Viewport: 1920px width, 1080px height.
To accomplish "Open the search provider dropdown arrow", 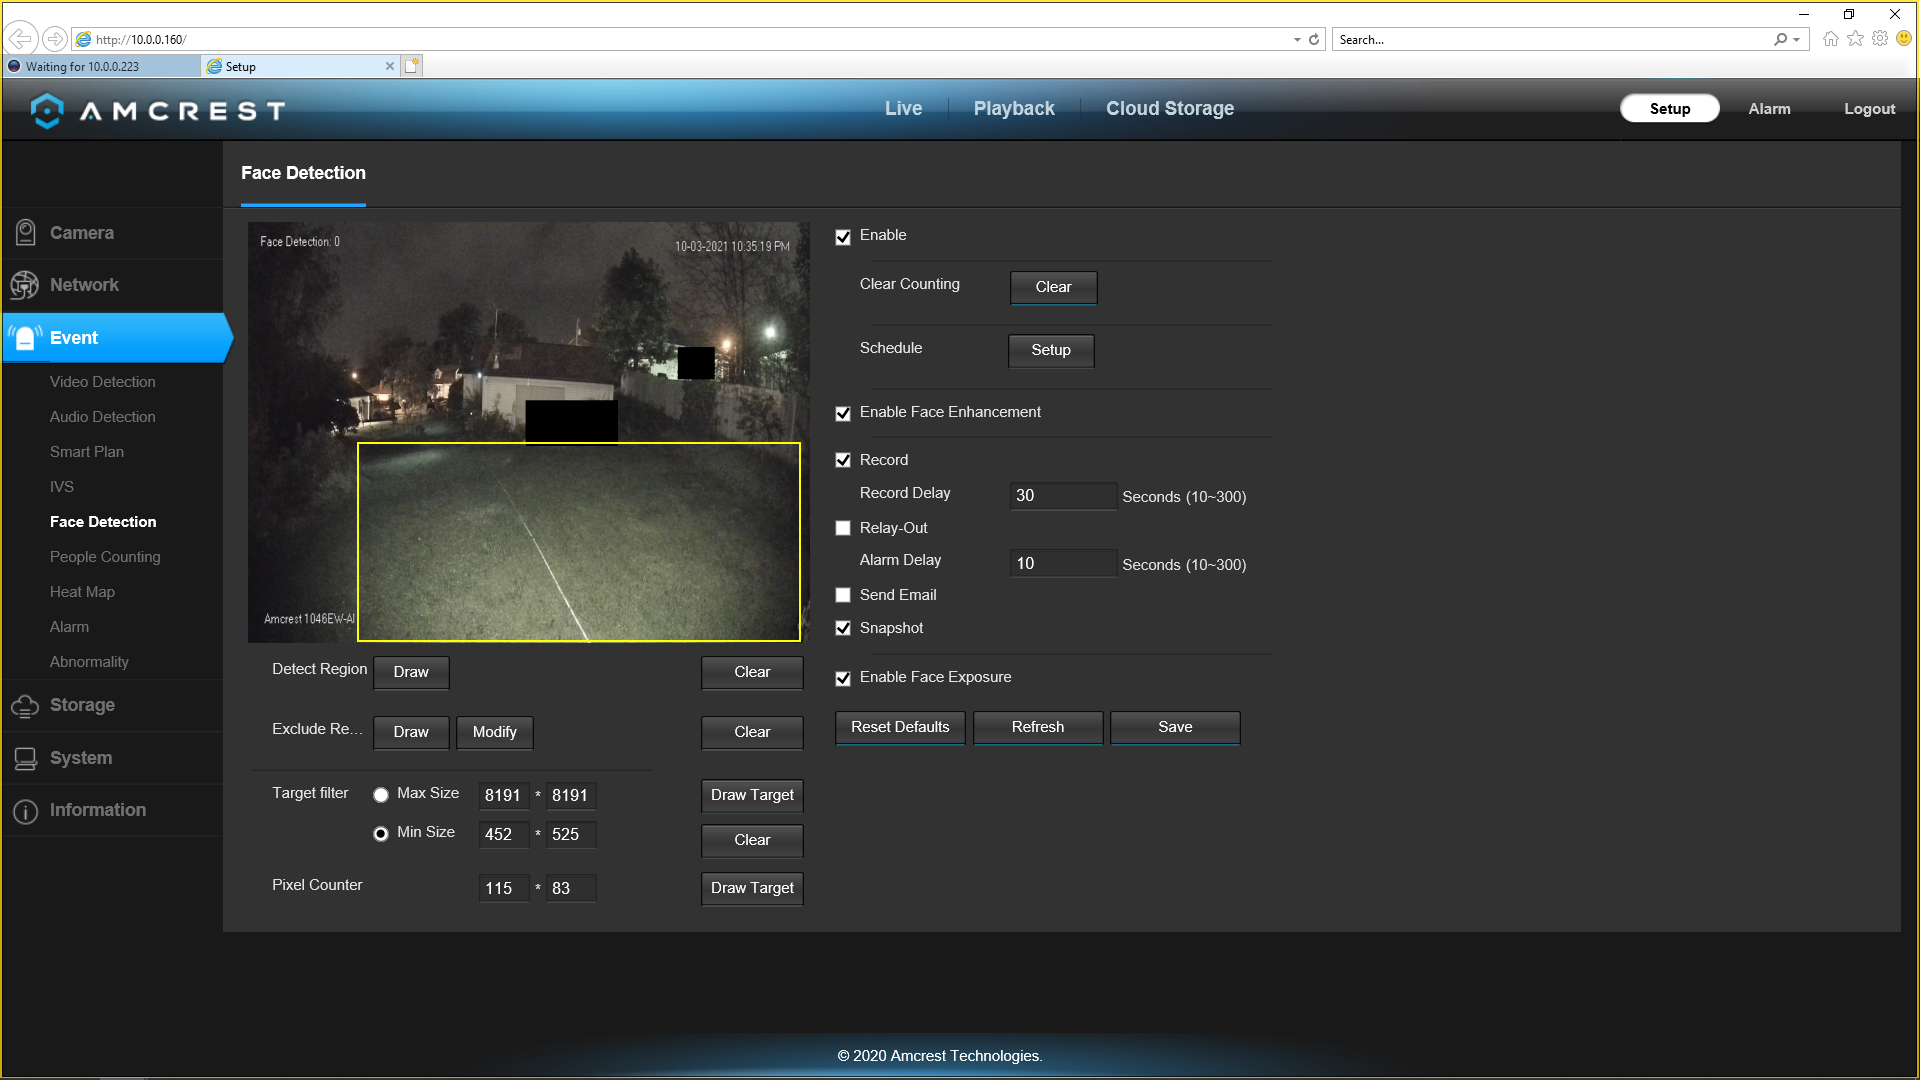I will (1797, 40).
